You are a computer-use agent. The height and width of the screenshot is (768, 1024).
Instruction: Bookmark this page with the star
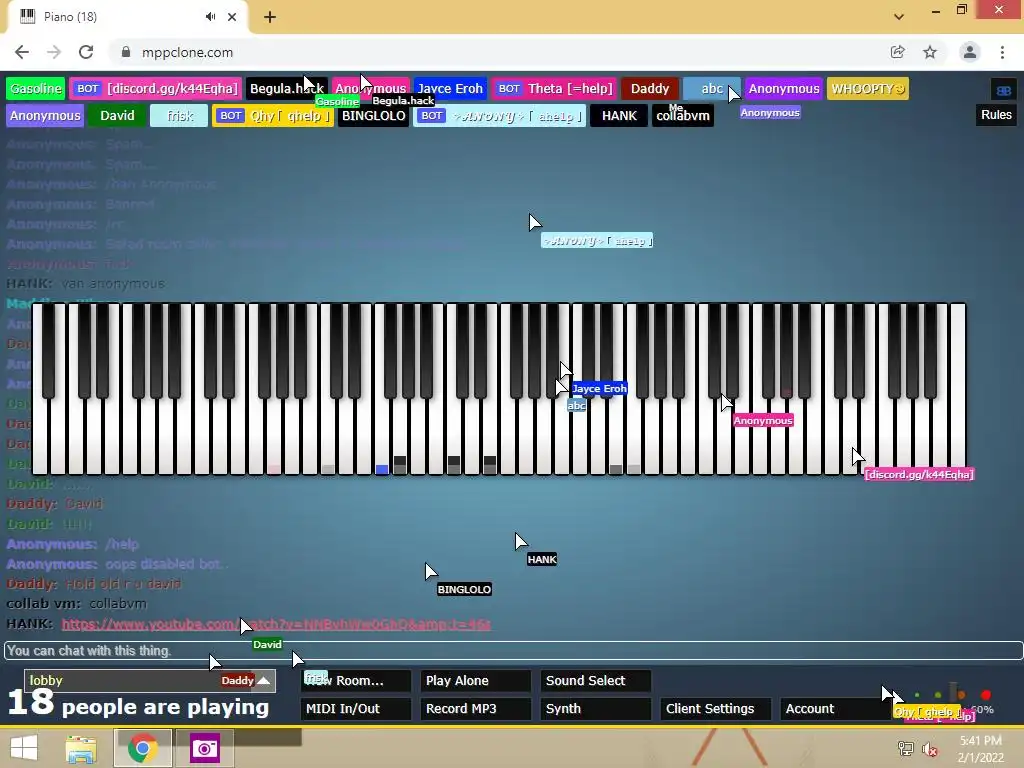930,52
